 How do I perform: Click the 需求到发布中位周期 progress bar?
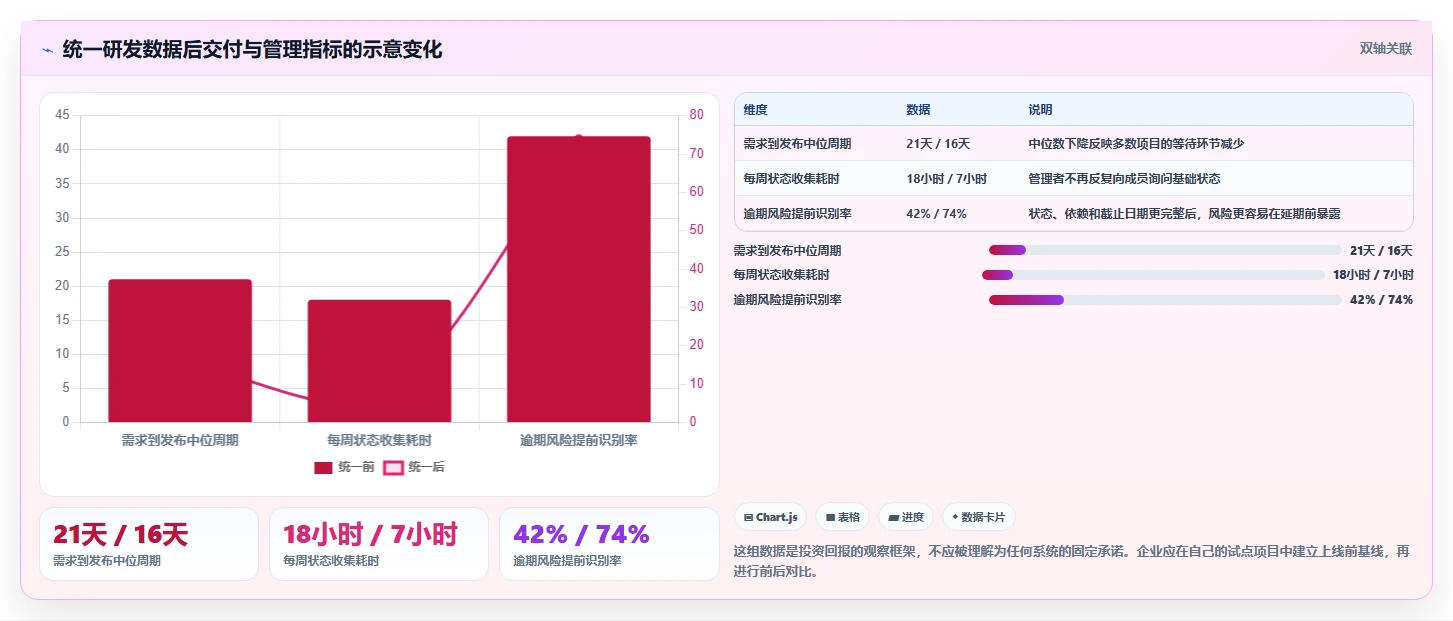pos(1165,250)
